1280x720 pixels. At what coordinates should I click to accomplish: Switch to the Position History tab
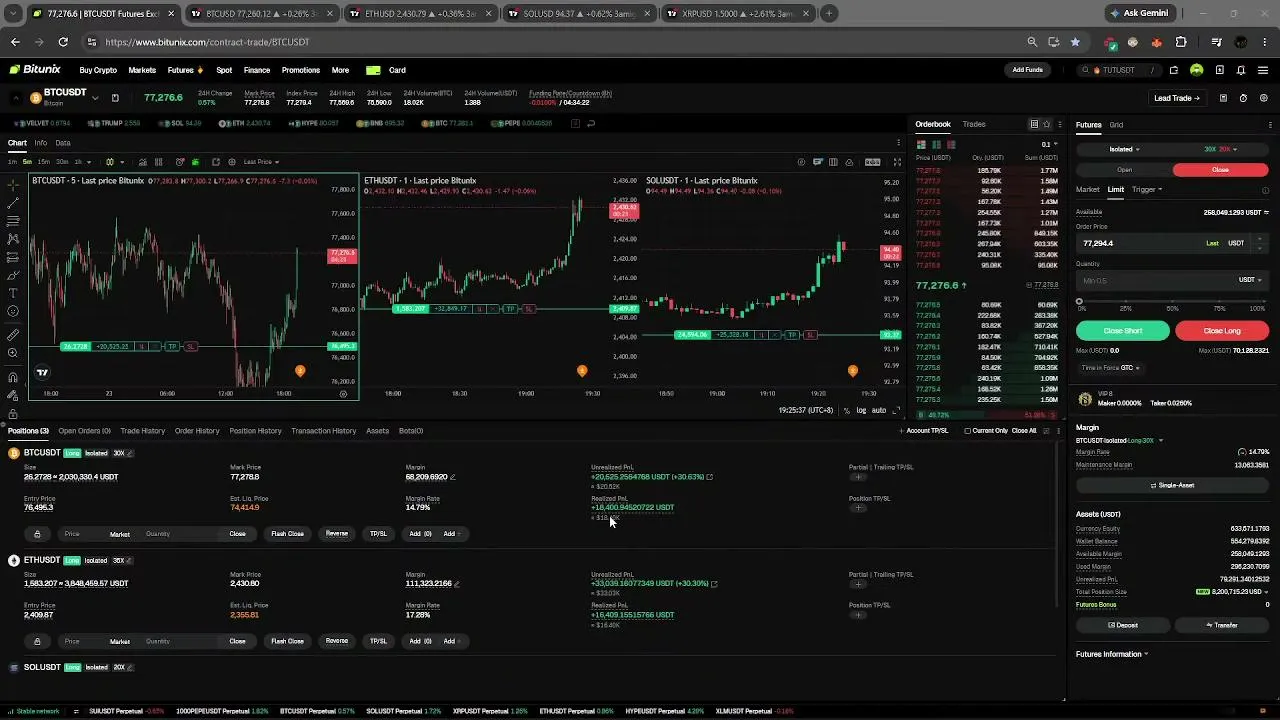pos(255,431)
